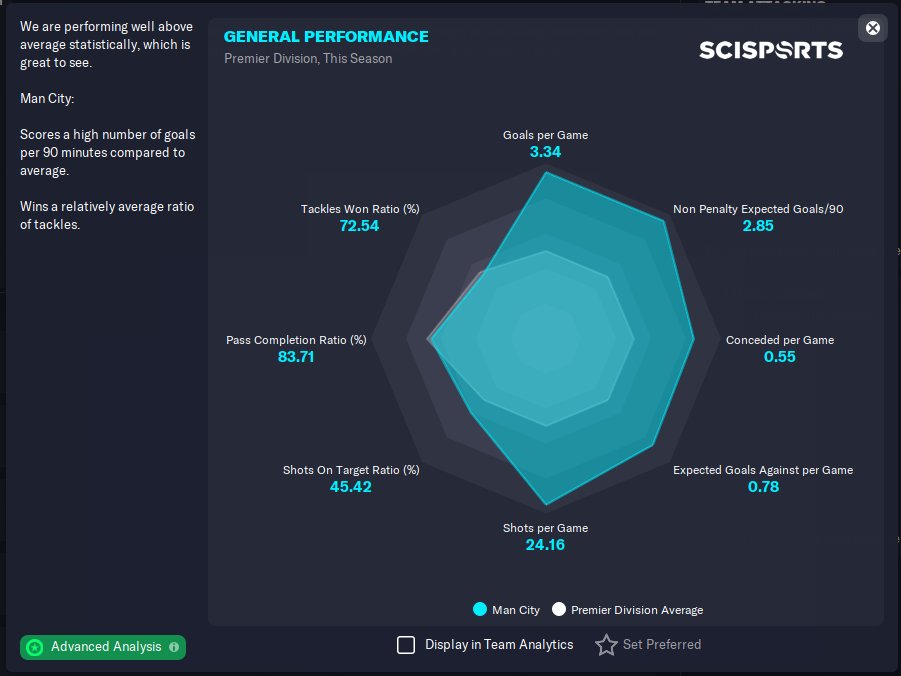Image resolution: width=901 pixels, height=676 pixels.
Task: Click Shots On Target Ratio (%) label
Action: click(x=351, y=470)
